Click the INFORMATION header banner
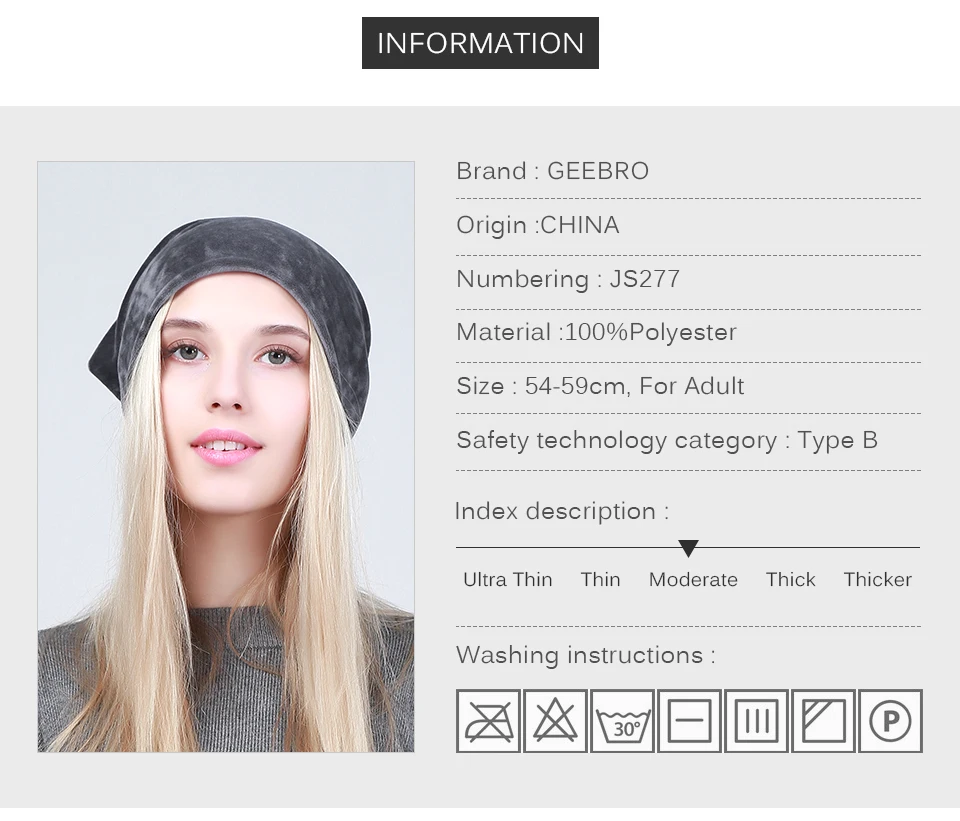The image size is (960, 821). coord(480,43)
